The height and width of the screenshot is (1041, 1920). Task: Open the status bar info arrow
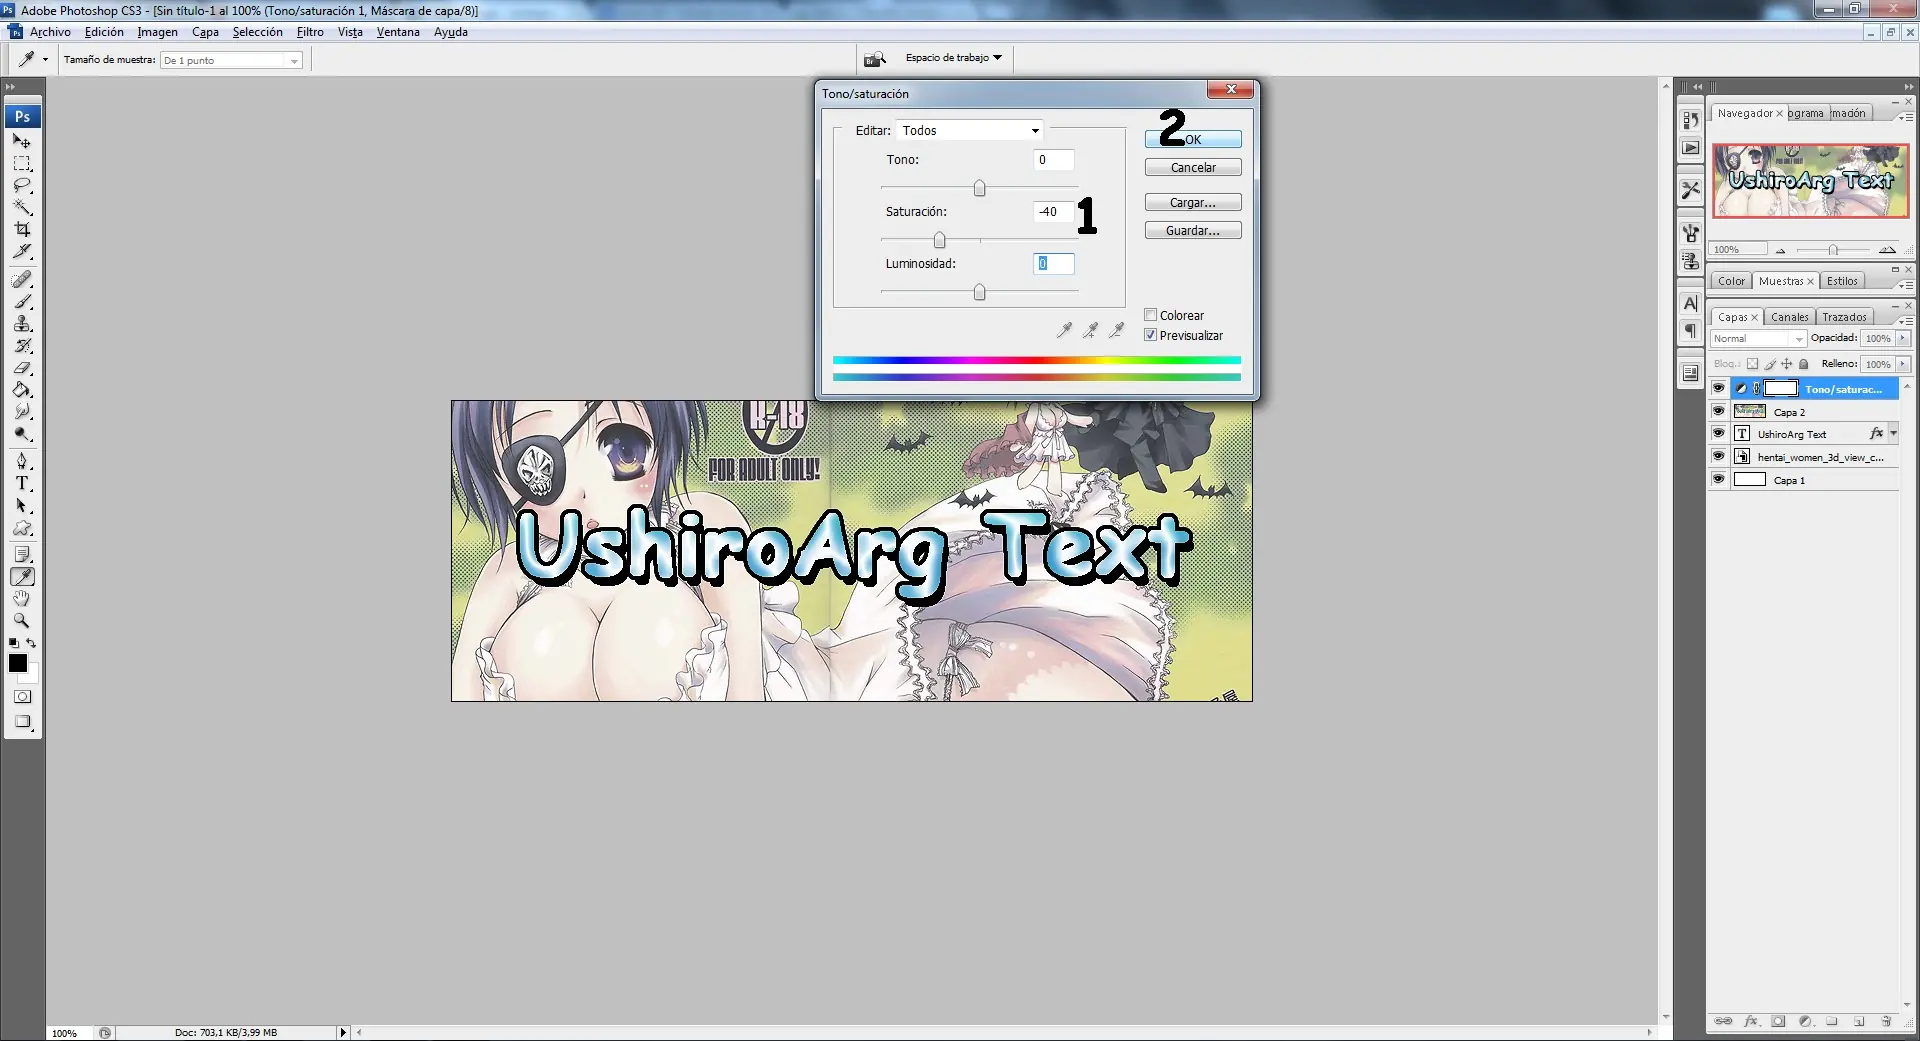[343, 1032]
